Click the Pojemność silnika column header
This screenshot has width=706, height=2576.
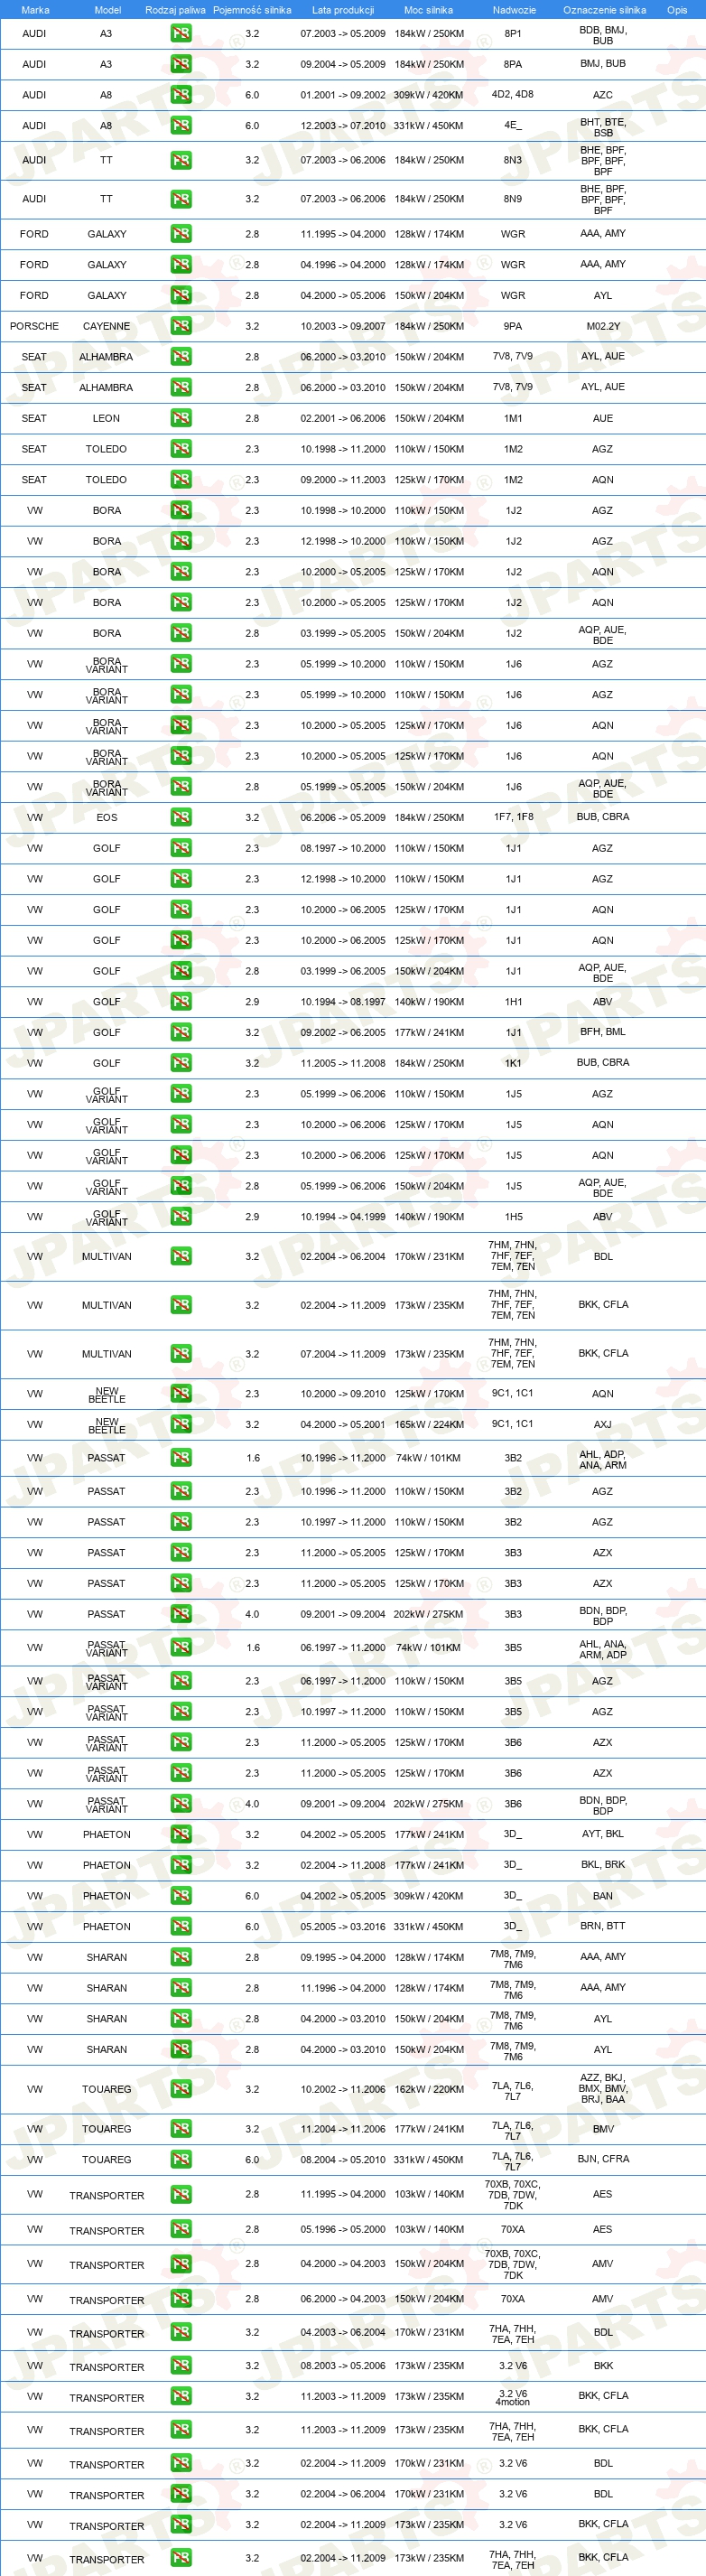click(x=252, y=10)
